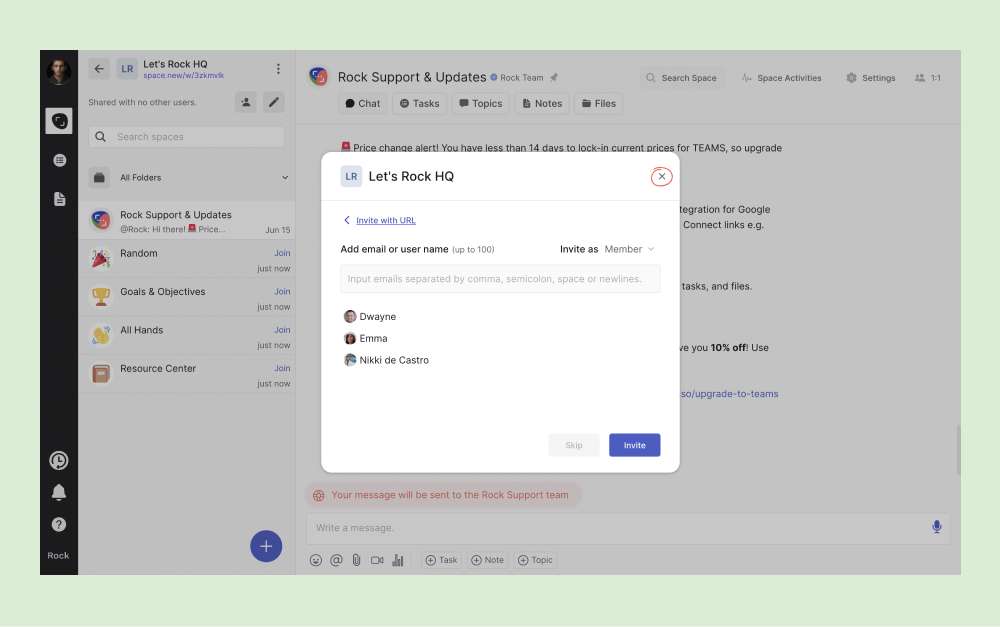
Task: Go back using the sidebar arrow
Action: tap(99, 69)
